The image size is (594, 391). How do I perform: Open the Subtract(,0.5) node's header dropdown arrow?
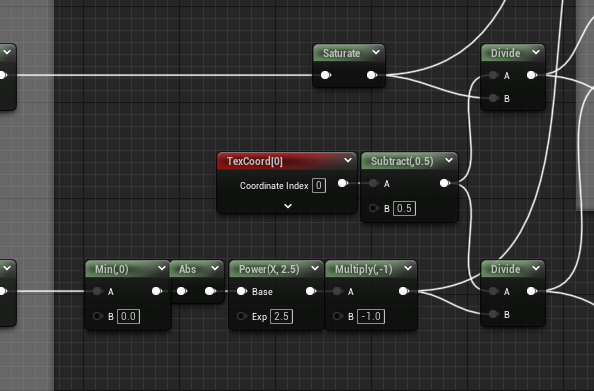(x=449, y=160)
